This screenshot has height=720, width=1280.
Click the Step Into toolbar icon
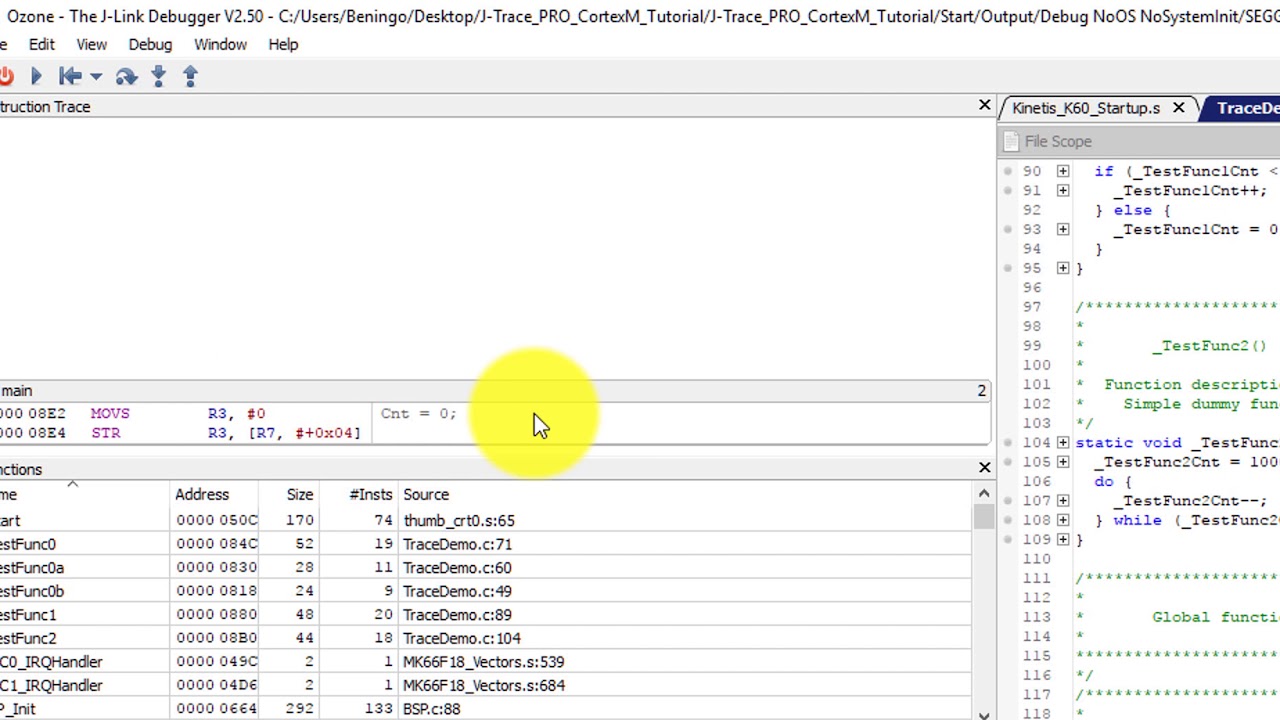point(158,76)
